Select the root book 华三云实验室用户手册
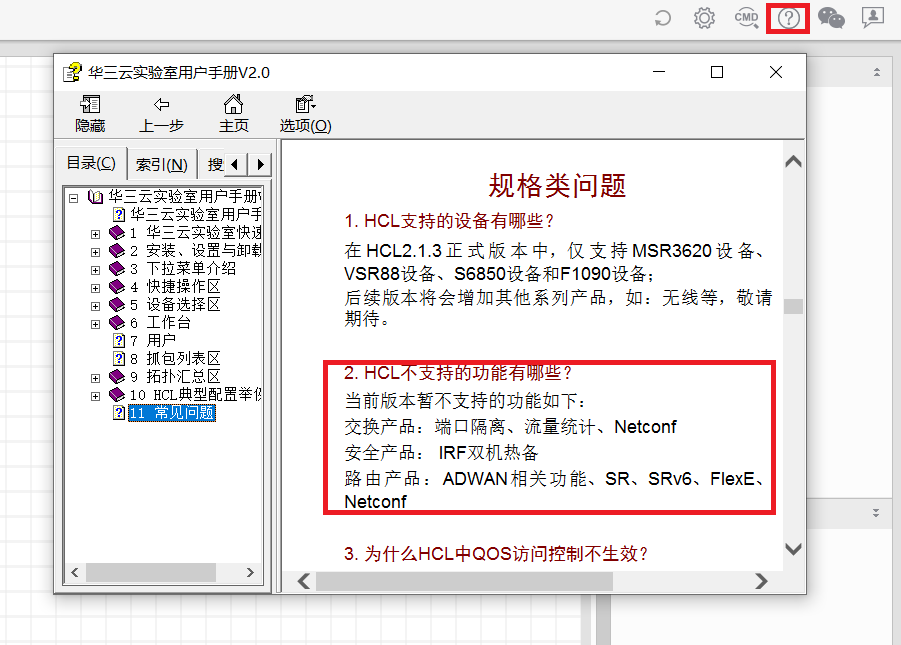Image resolution: width=901 pixels, height=645 pixels. pyautogui.click(x=184, y=197)
